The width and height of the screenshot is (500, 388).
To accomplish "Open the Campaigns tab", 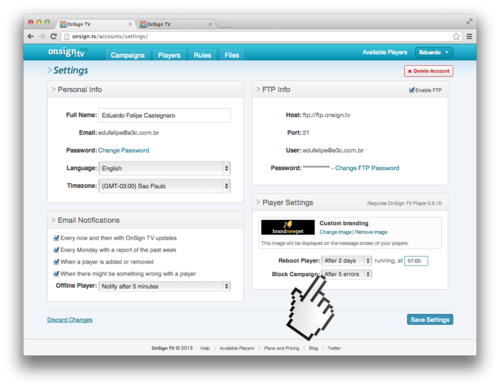I will (x=128, y=55).
